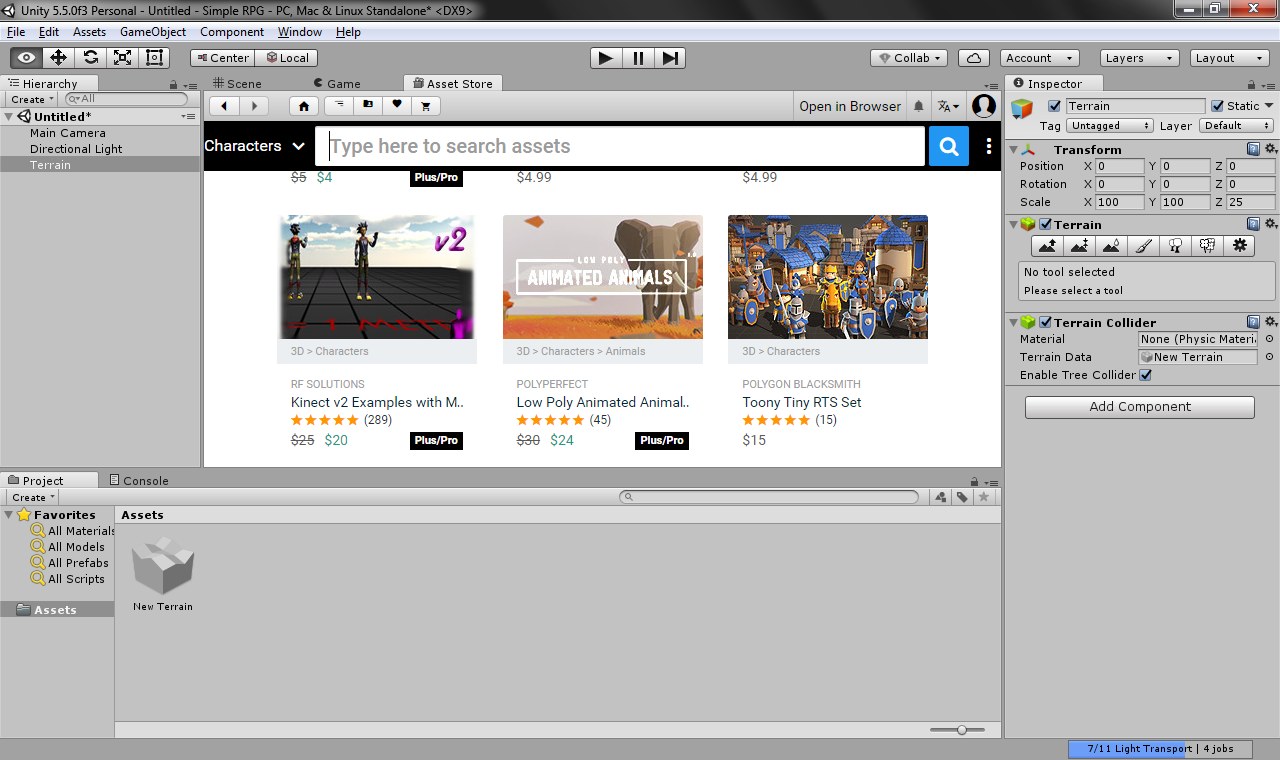Start Play mode
The height and width of the screenshot is (760, 1280).
(605, 58)
